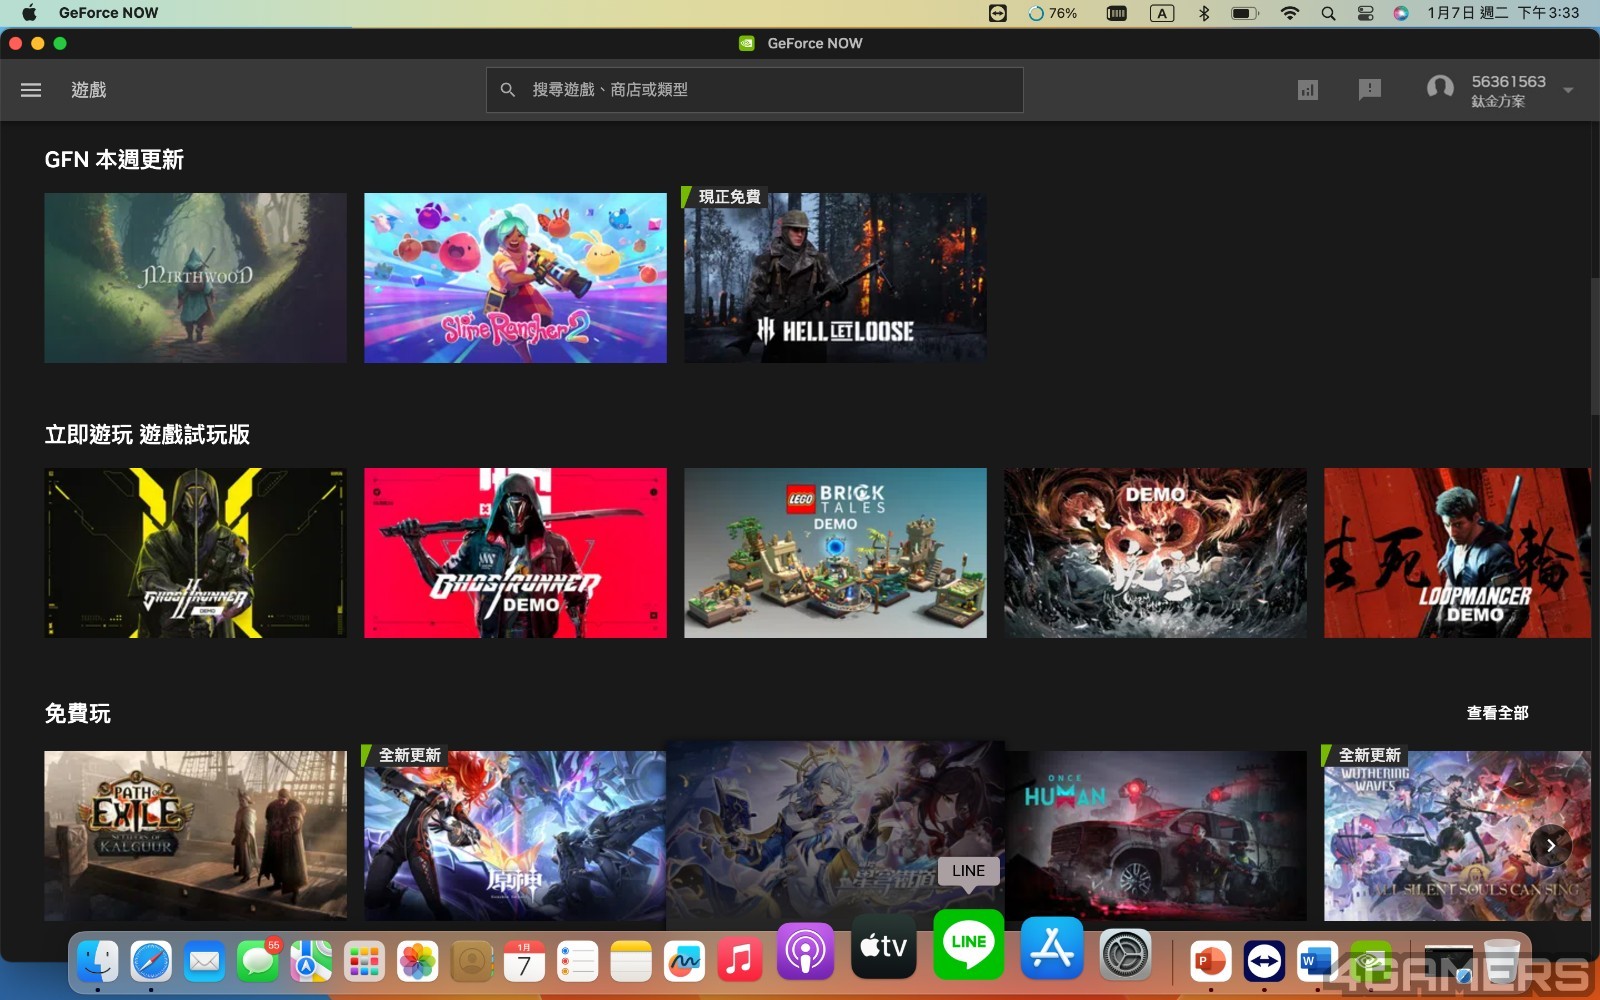Open Finder in the Dock
Screen dimensions: 1600x1000
[98, 961]
